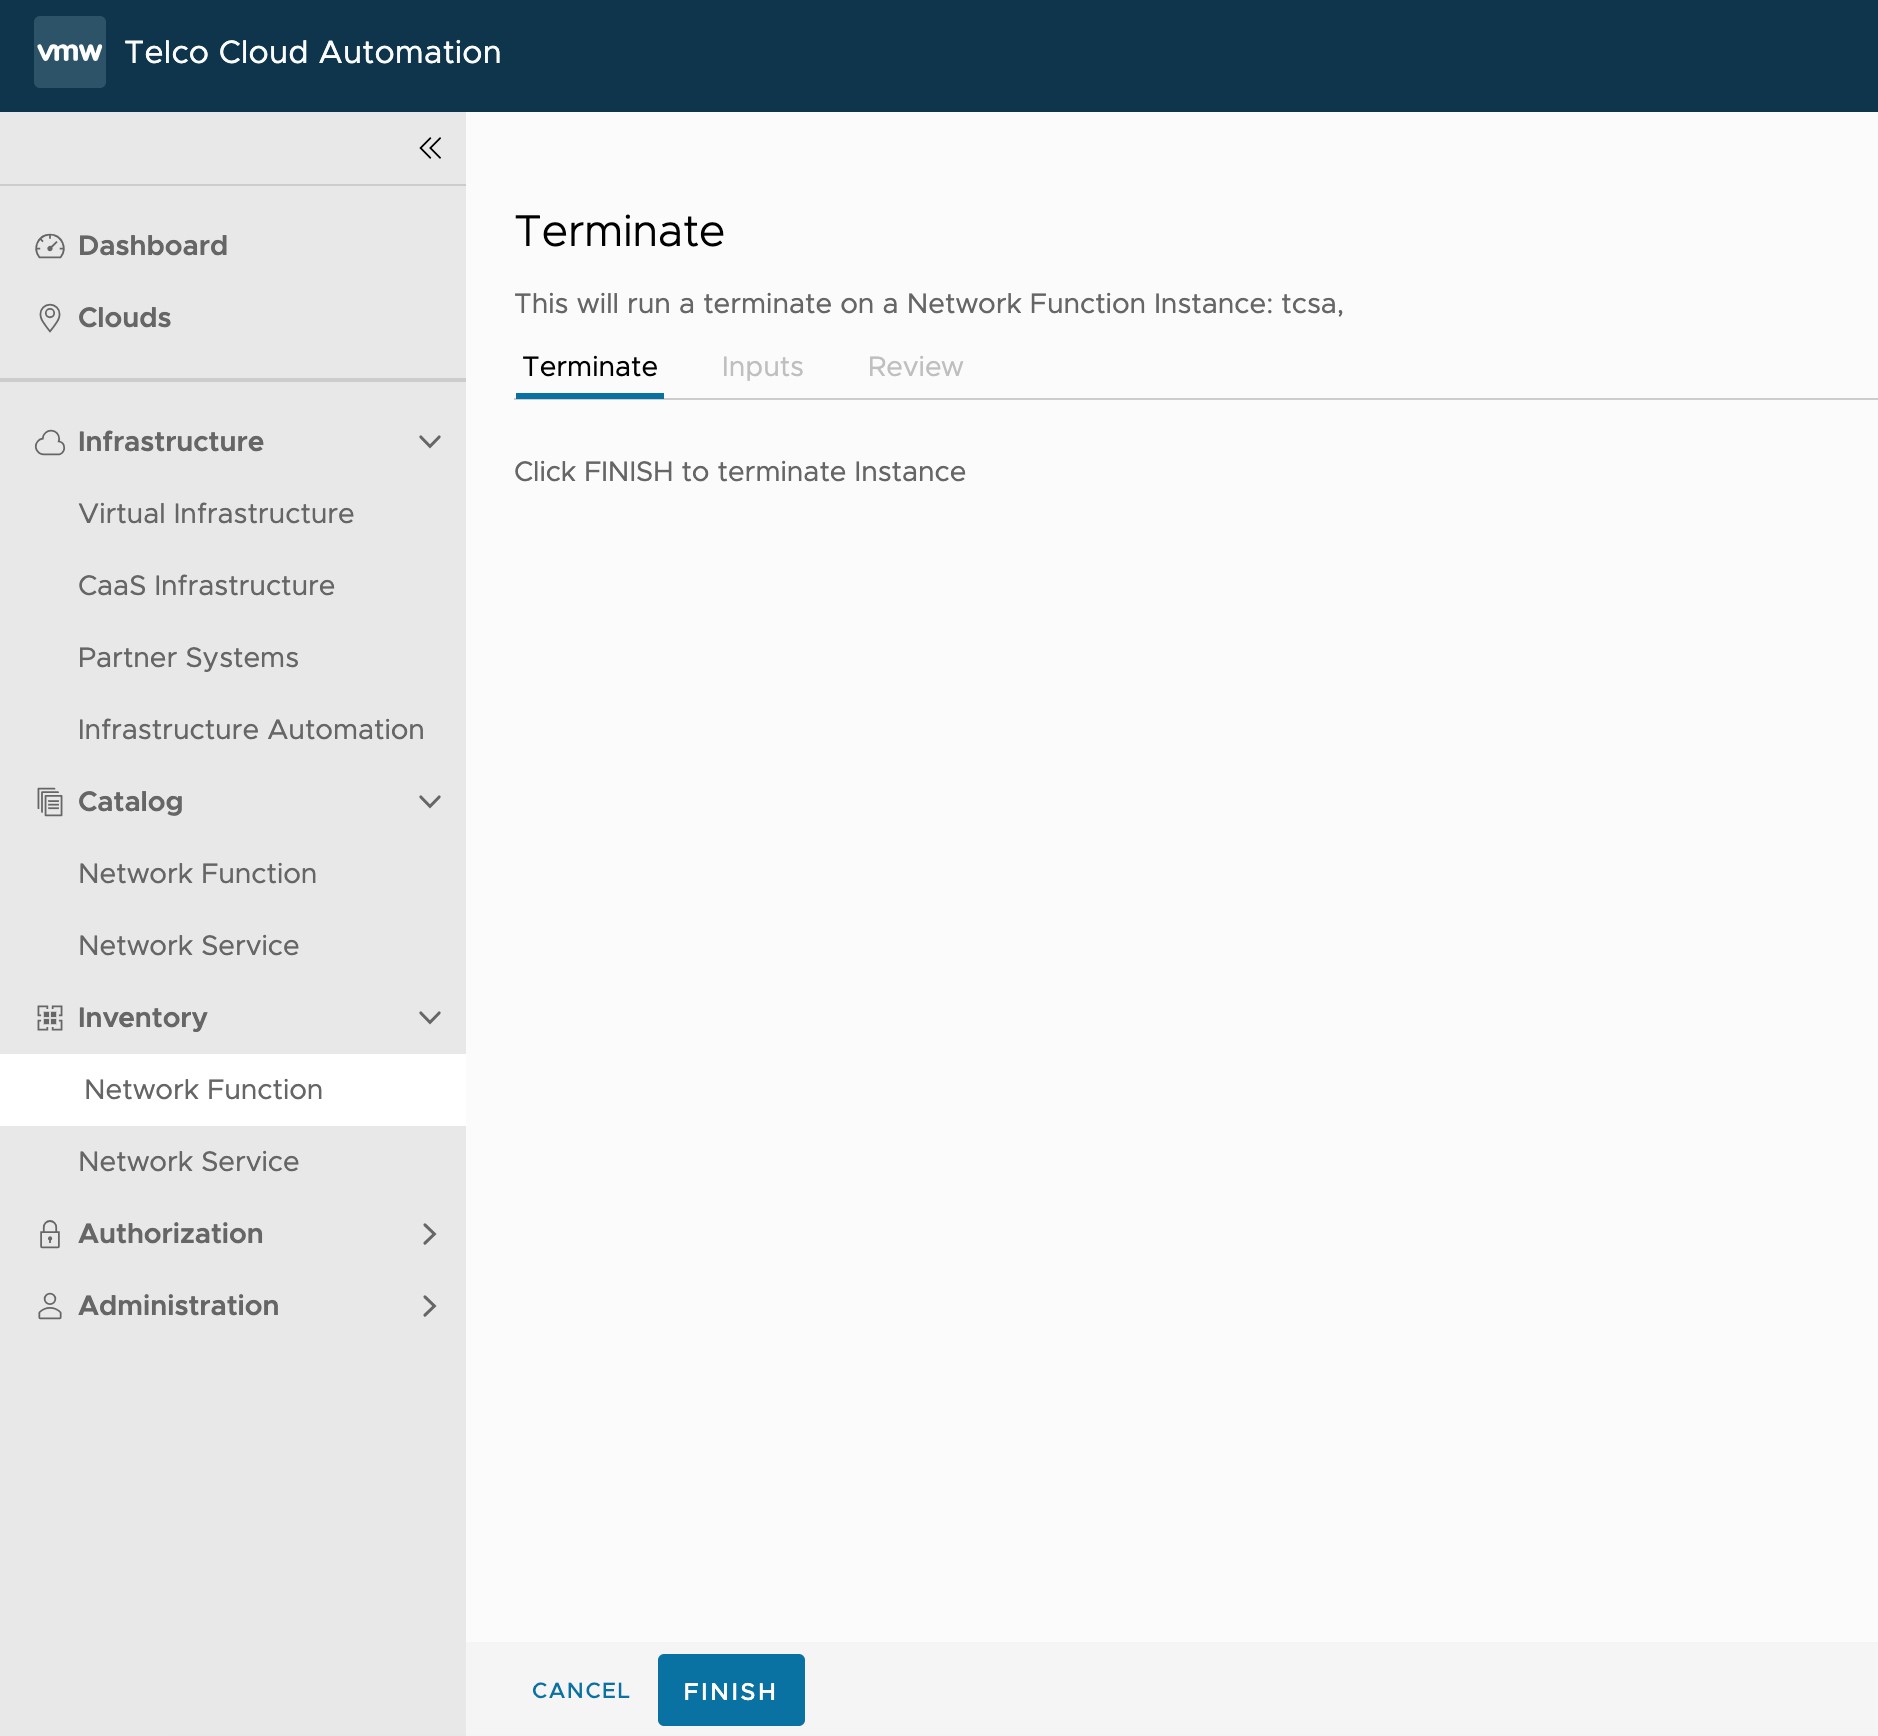Click the Authorization padlock icon

point(50,1234)
